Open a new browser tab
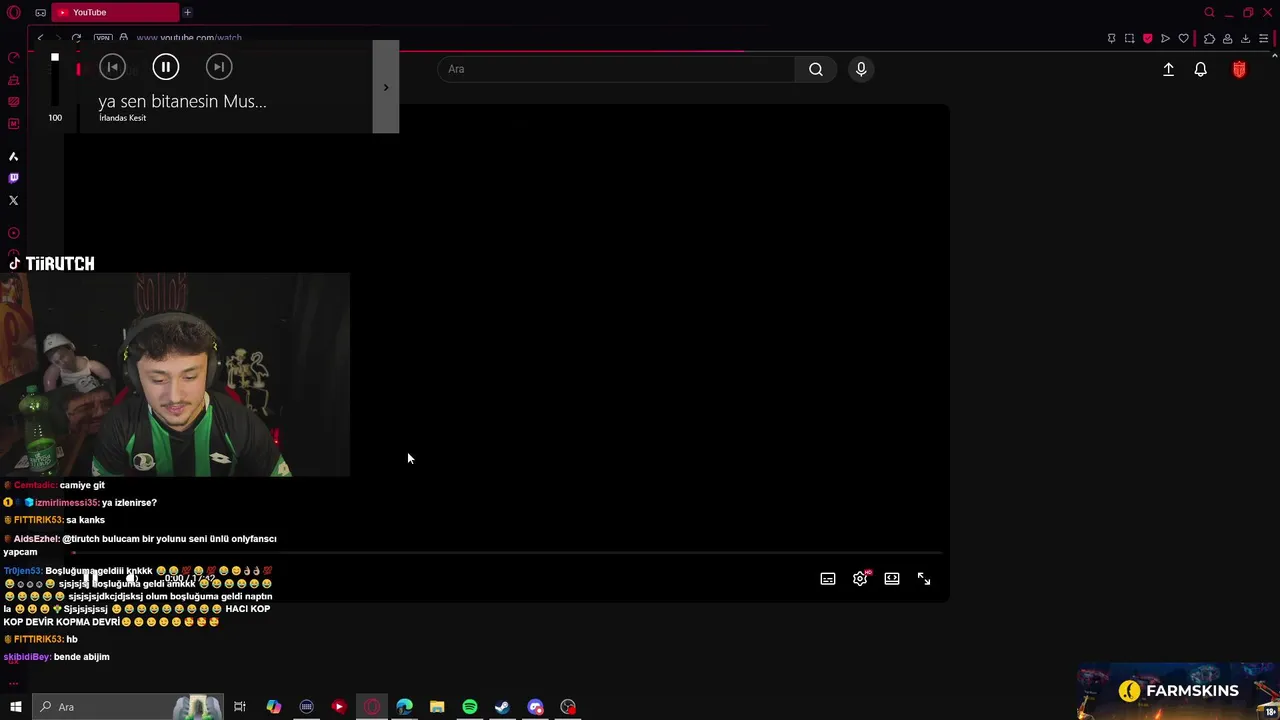Viewport: 1280px width, 720px height. pos(187,12)
